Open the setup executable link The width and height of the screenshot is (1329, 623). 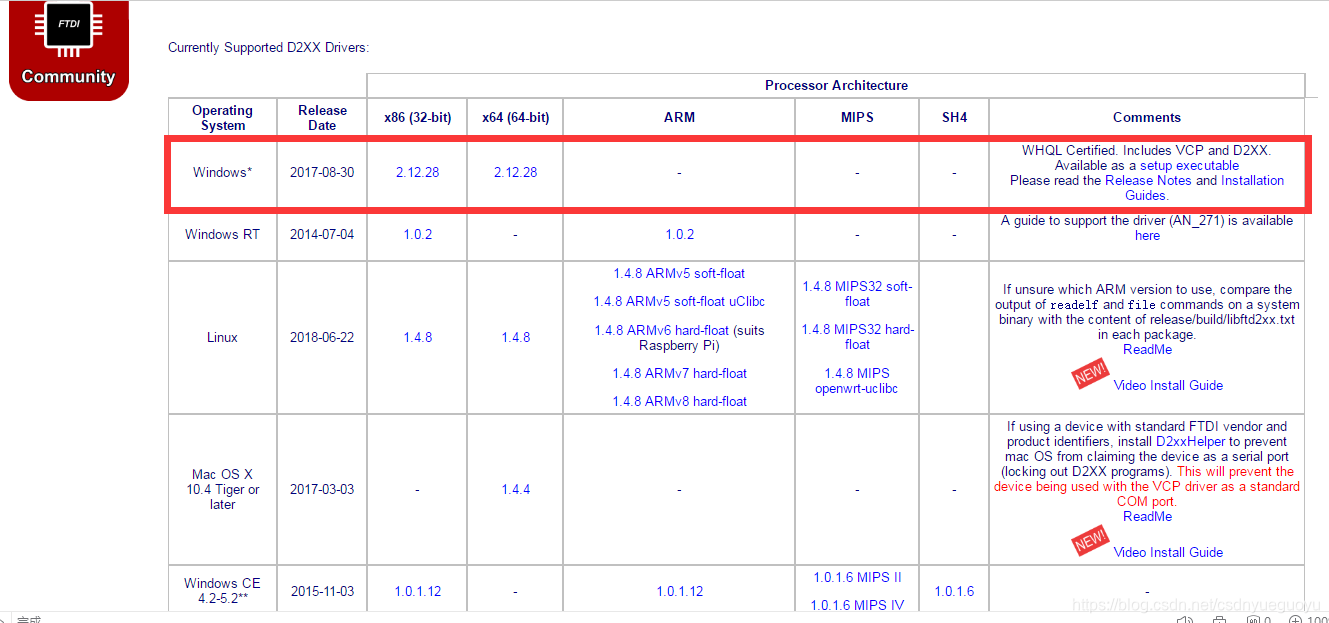click(1189, 165)
